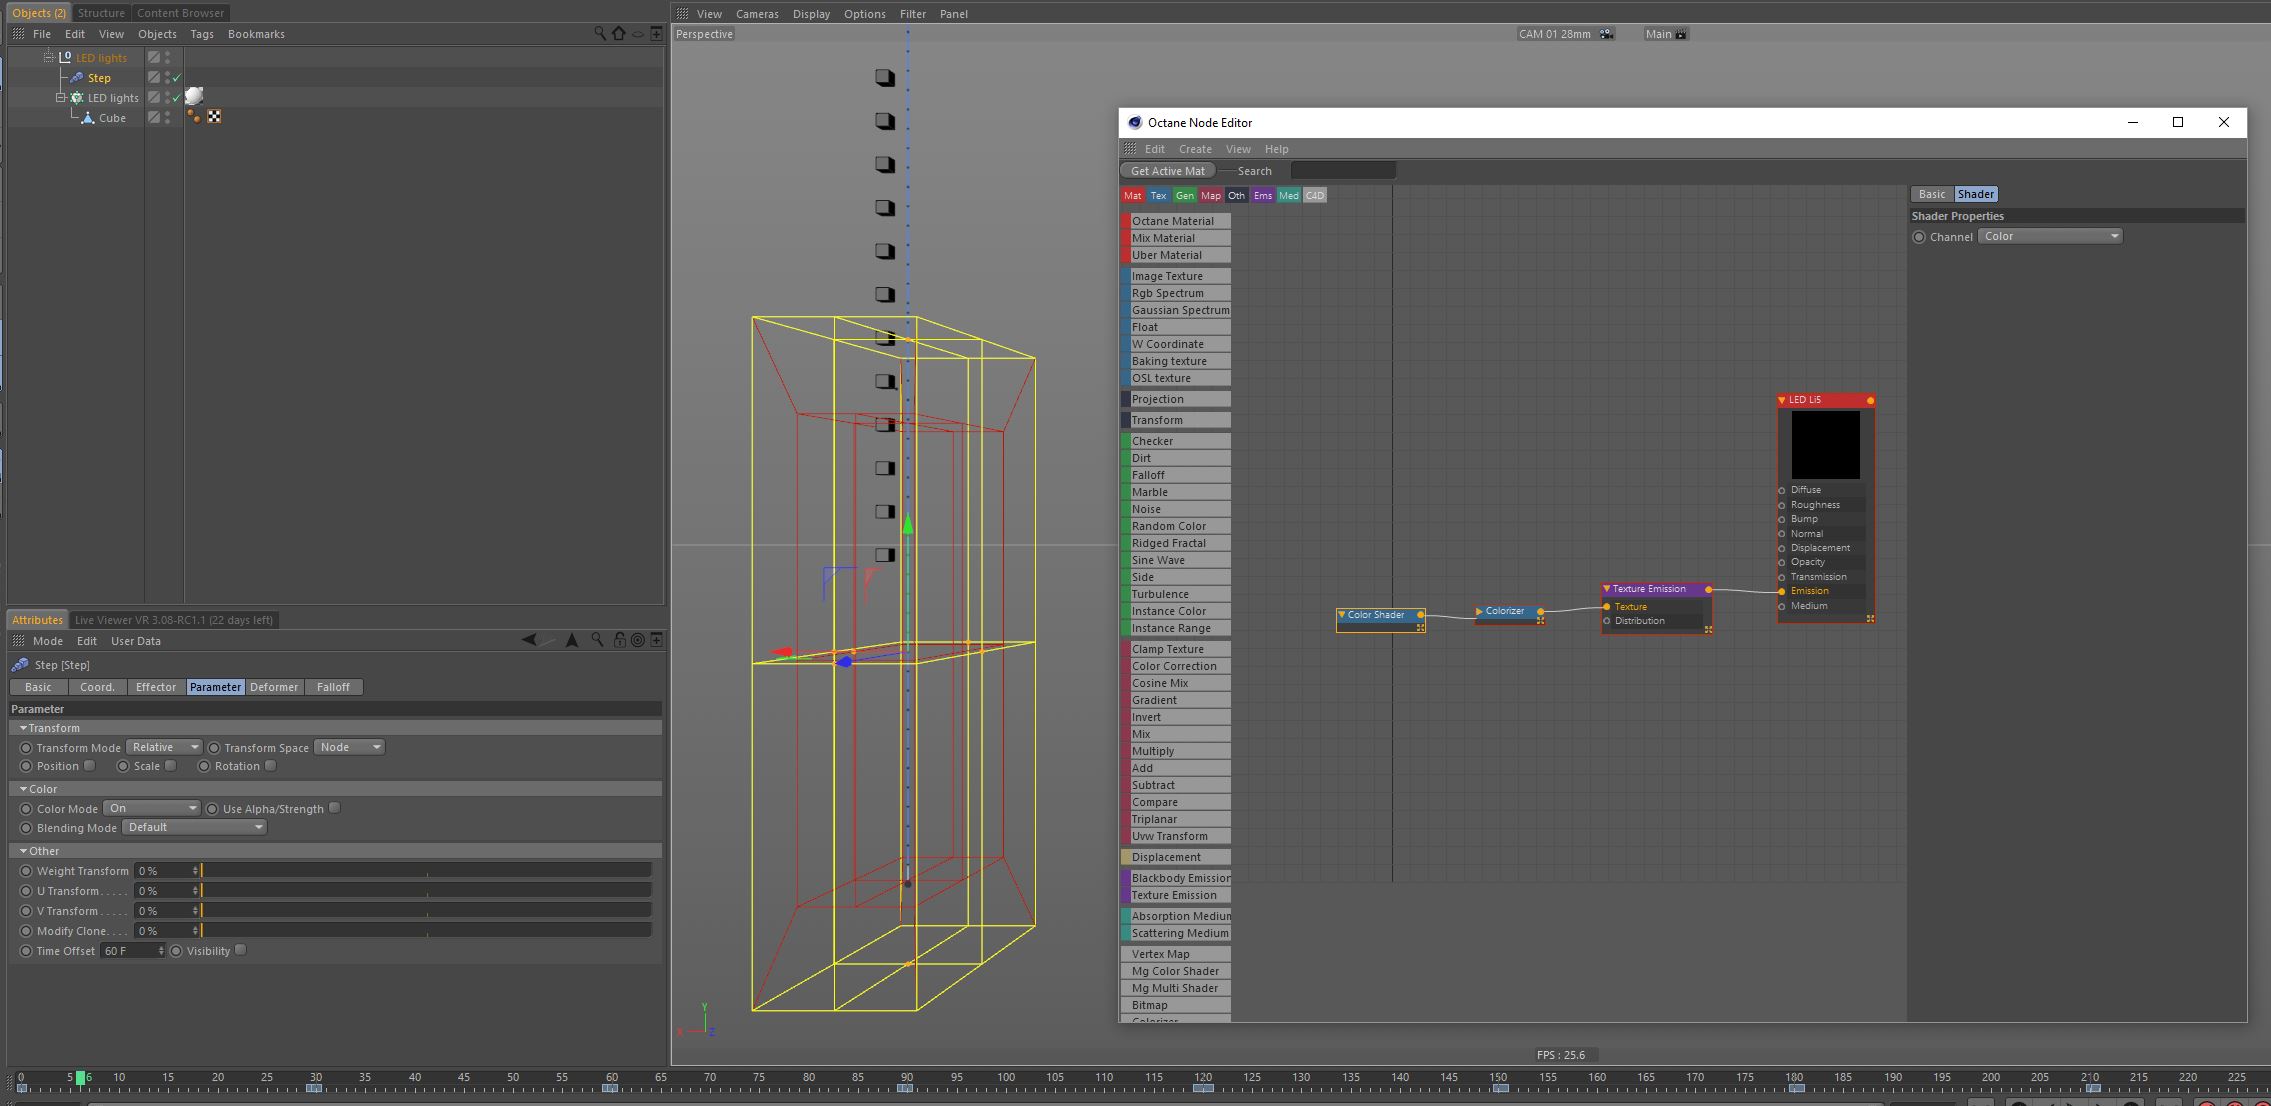Click the home icon in Object Manager
This screenshot has height=1106, width=2271.
coord(618,33)
